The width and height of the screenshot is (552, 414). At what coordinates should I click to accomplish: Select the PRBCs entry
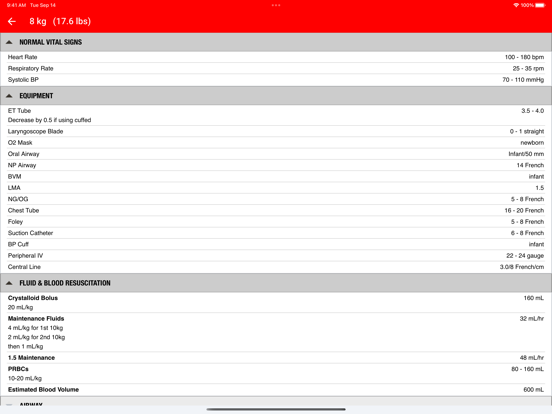point(276,374)
